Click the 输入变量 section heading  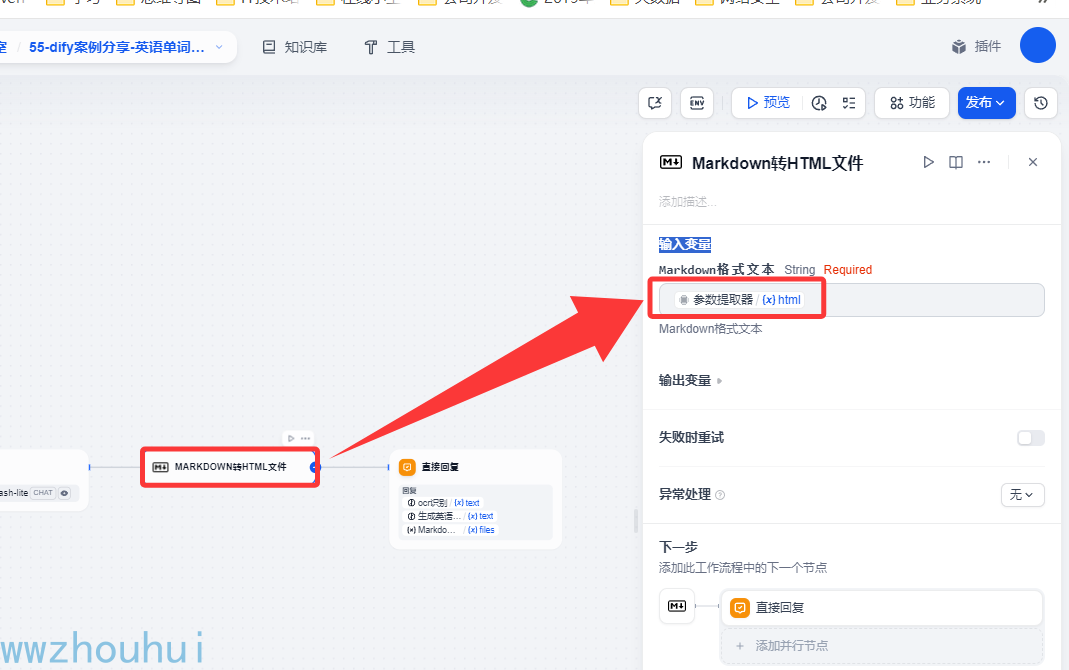[x=684, y=244]
